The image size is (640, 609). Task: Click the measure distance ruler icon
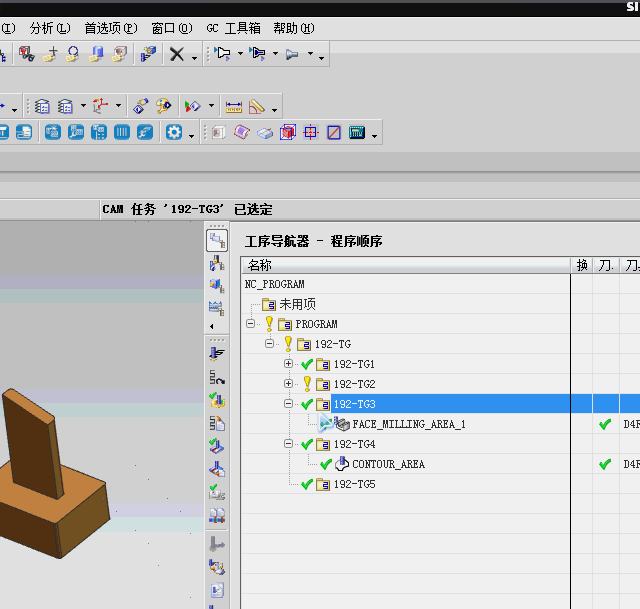click(233, 107)
